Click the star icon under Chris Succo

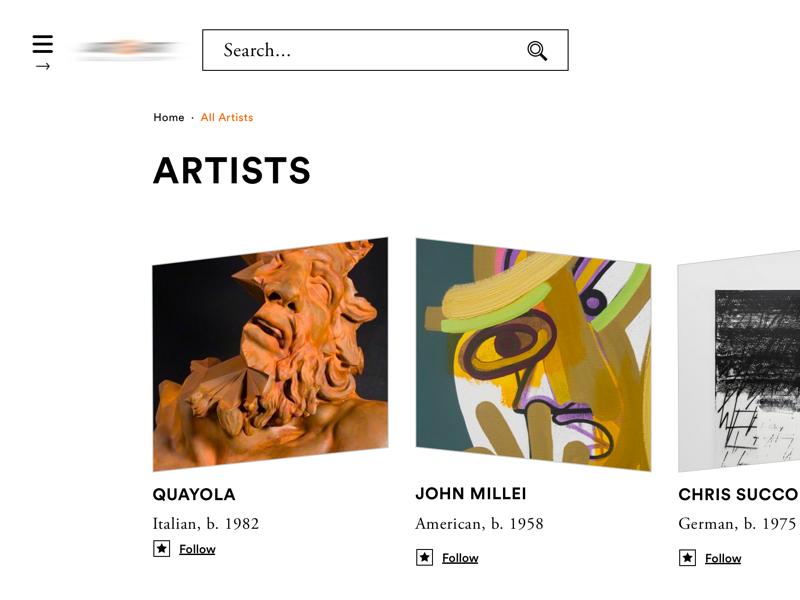coord(687,557)
